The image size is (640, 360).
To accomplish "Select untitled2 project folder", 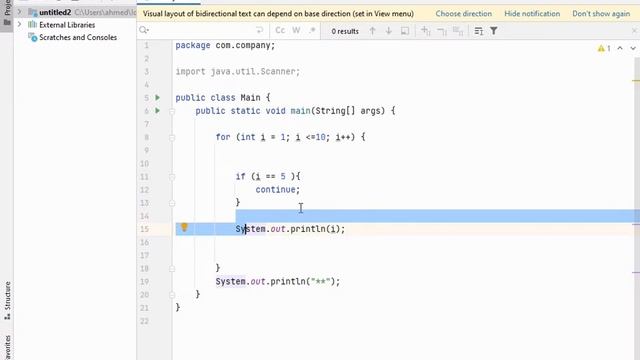I will [55, 12].
